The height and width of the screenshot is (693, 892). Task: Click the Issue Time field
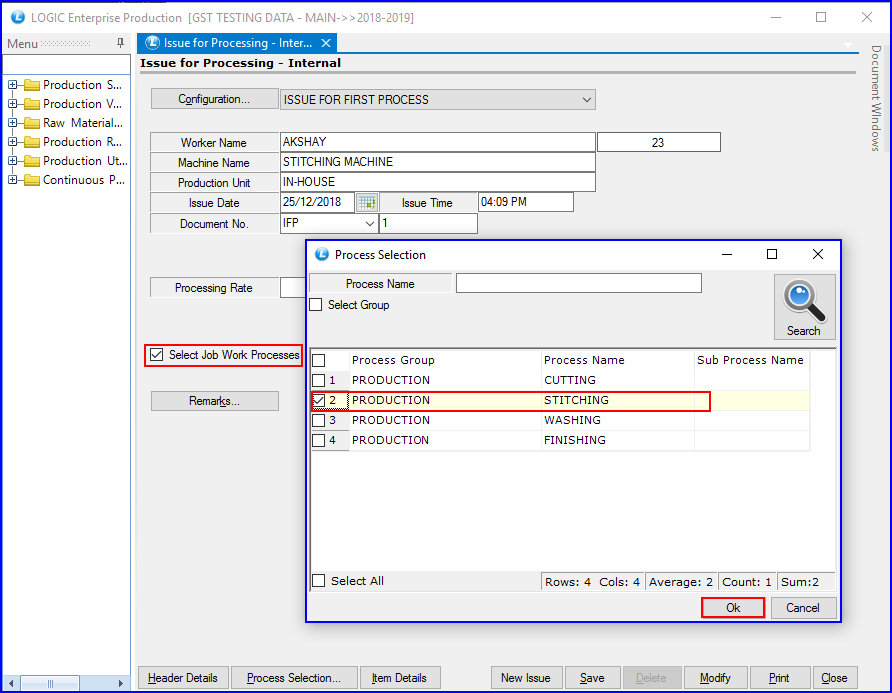(x=526, y=202)
